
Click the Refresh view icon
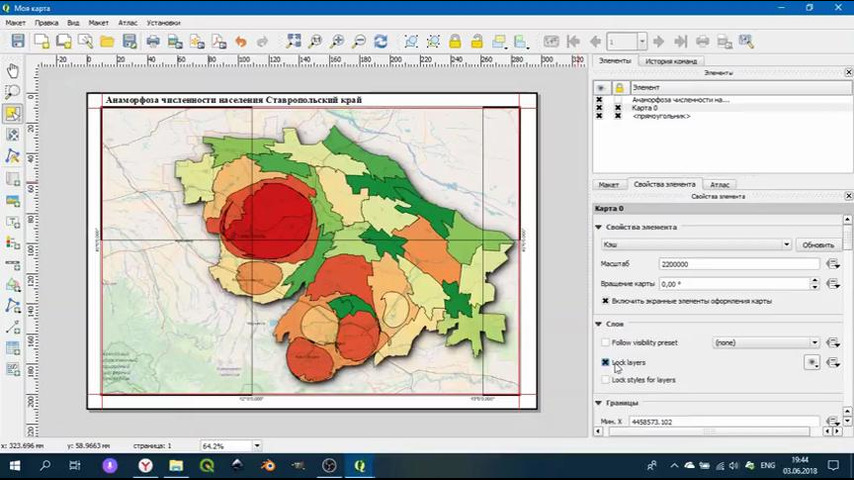point(380,41)
